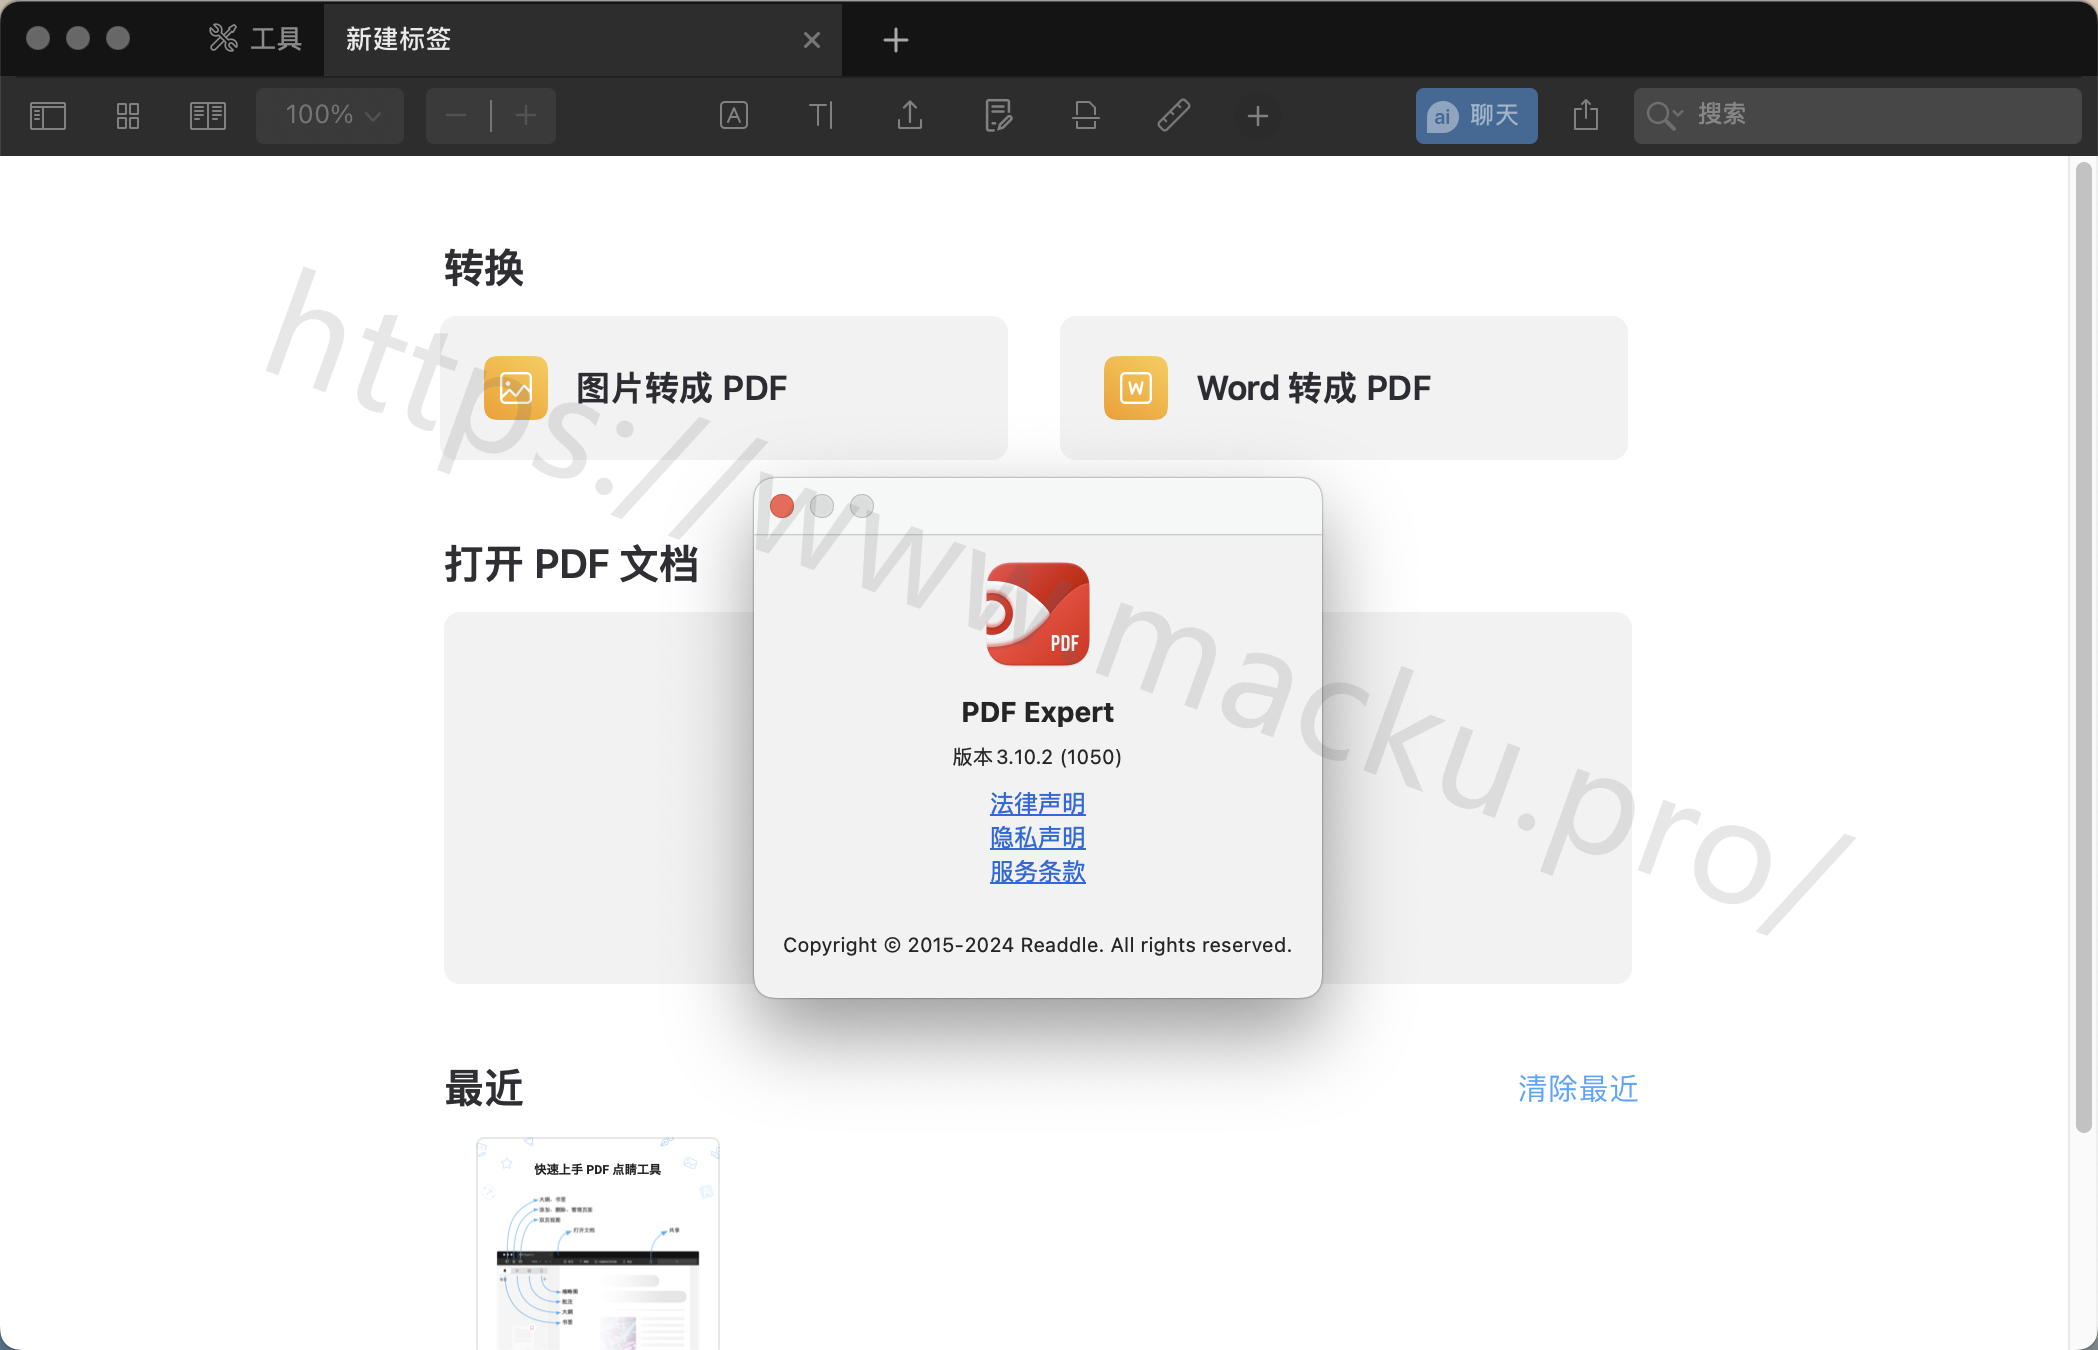Click the PDF Expert title in dialog
Screen dimensions: 2098x1350
pos(1037,712)
